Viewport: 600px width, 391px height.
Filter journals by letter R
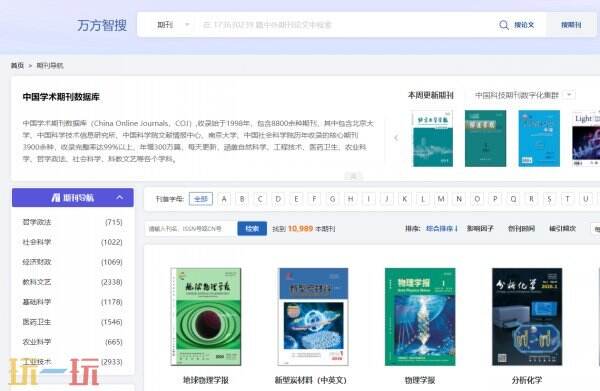[x=532, y=199]
